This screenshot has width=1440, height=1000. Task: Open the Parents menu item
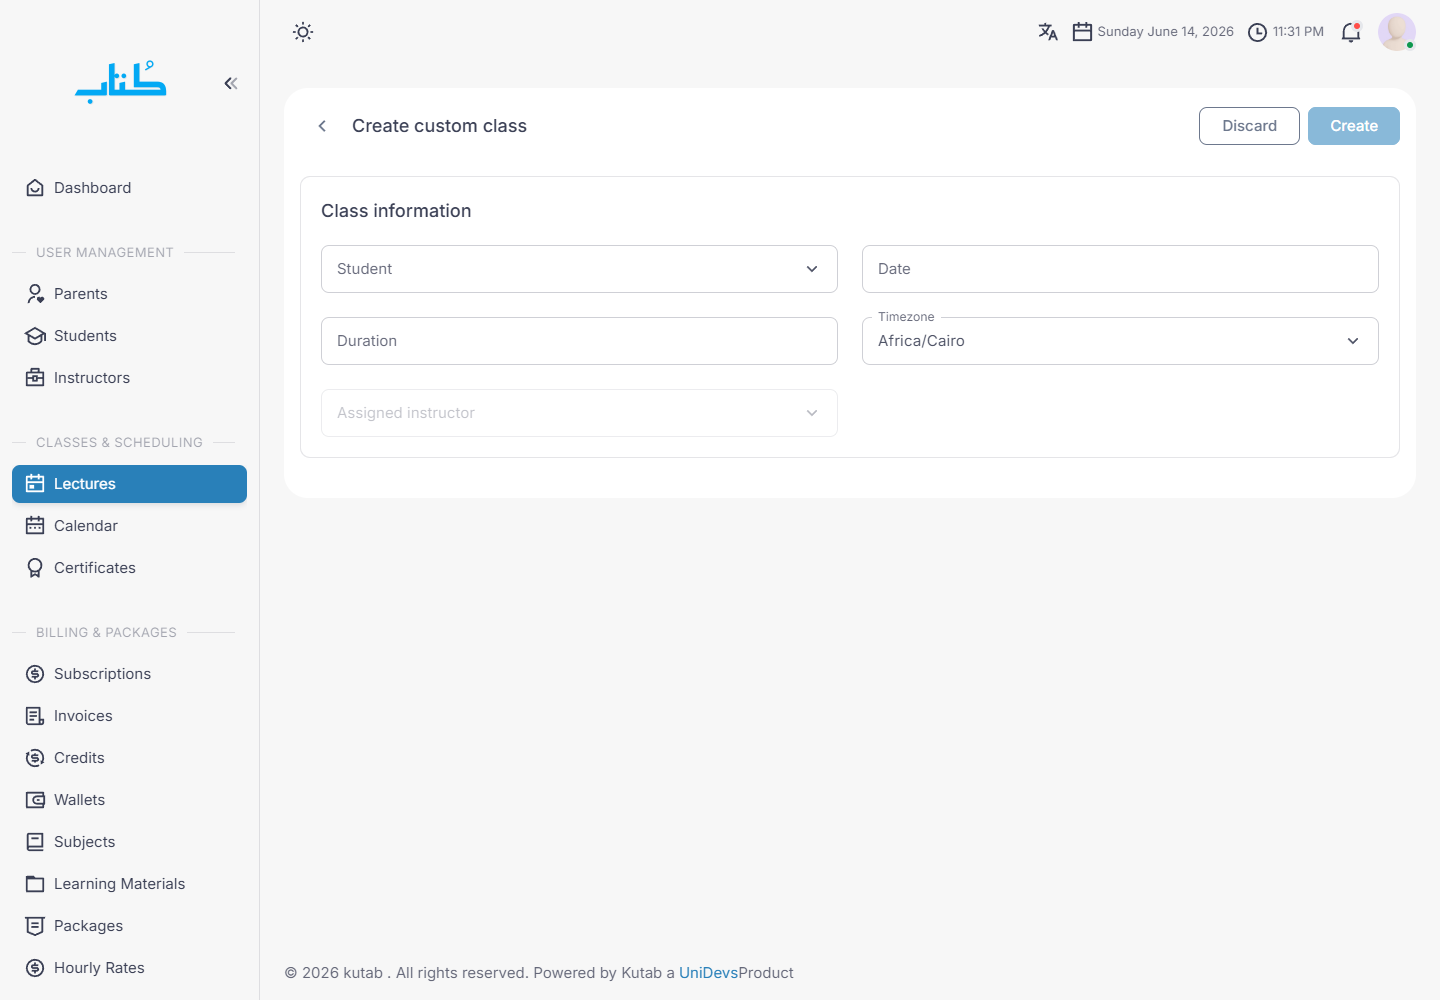tap(129, 294)
